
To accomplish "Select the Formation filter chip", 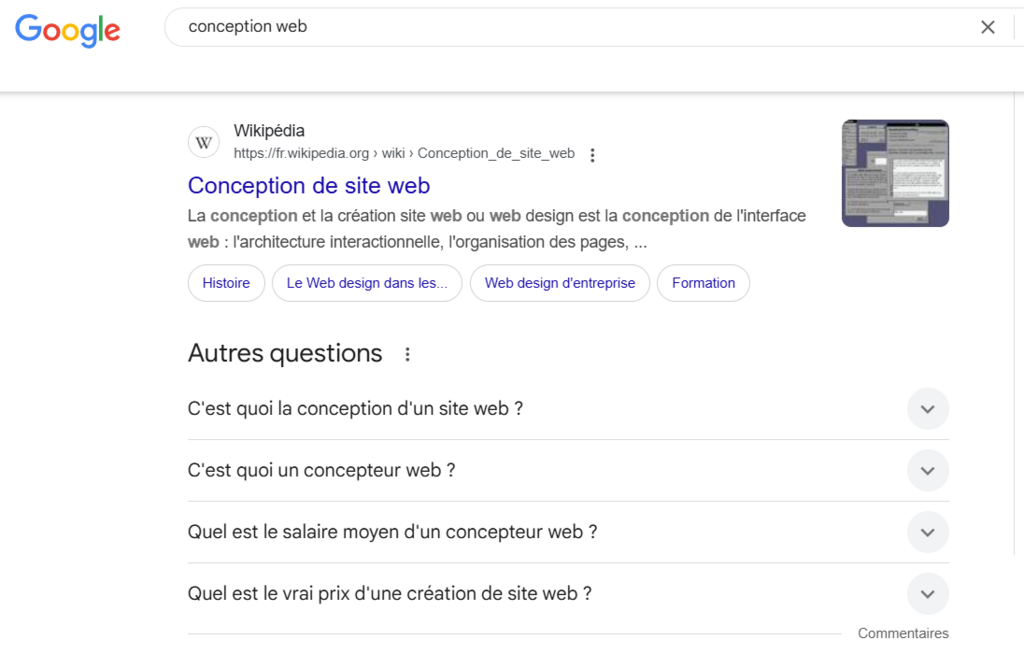I will coord(703,283).
